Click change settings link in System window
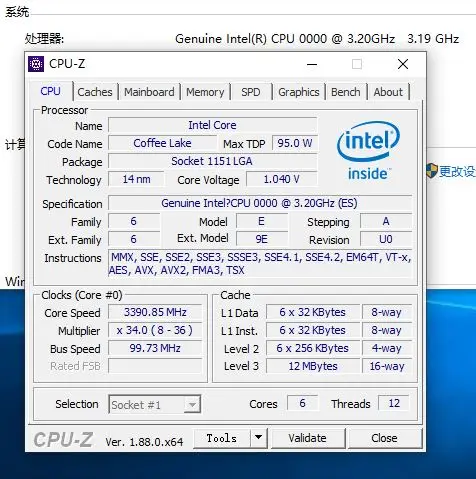Image resolution: width=476 pixels, height=479 pixels. point(457,171)
